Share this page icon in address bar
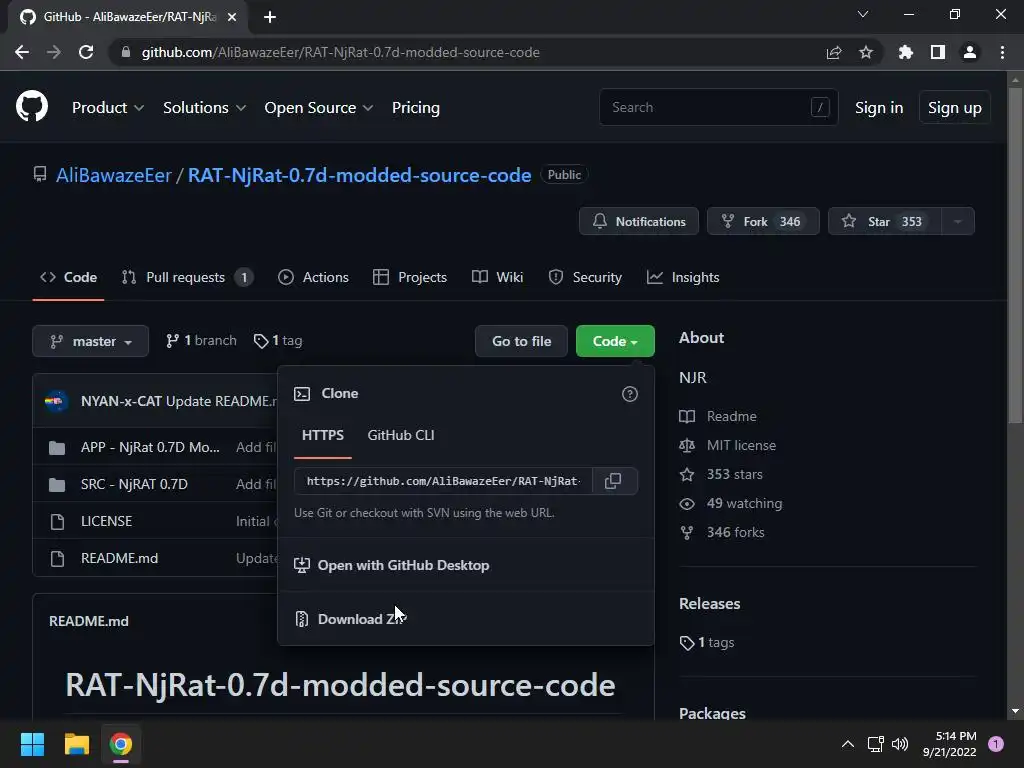The height and width of the screenshot is (768, 1024). tap(834, 52)
